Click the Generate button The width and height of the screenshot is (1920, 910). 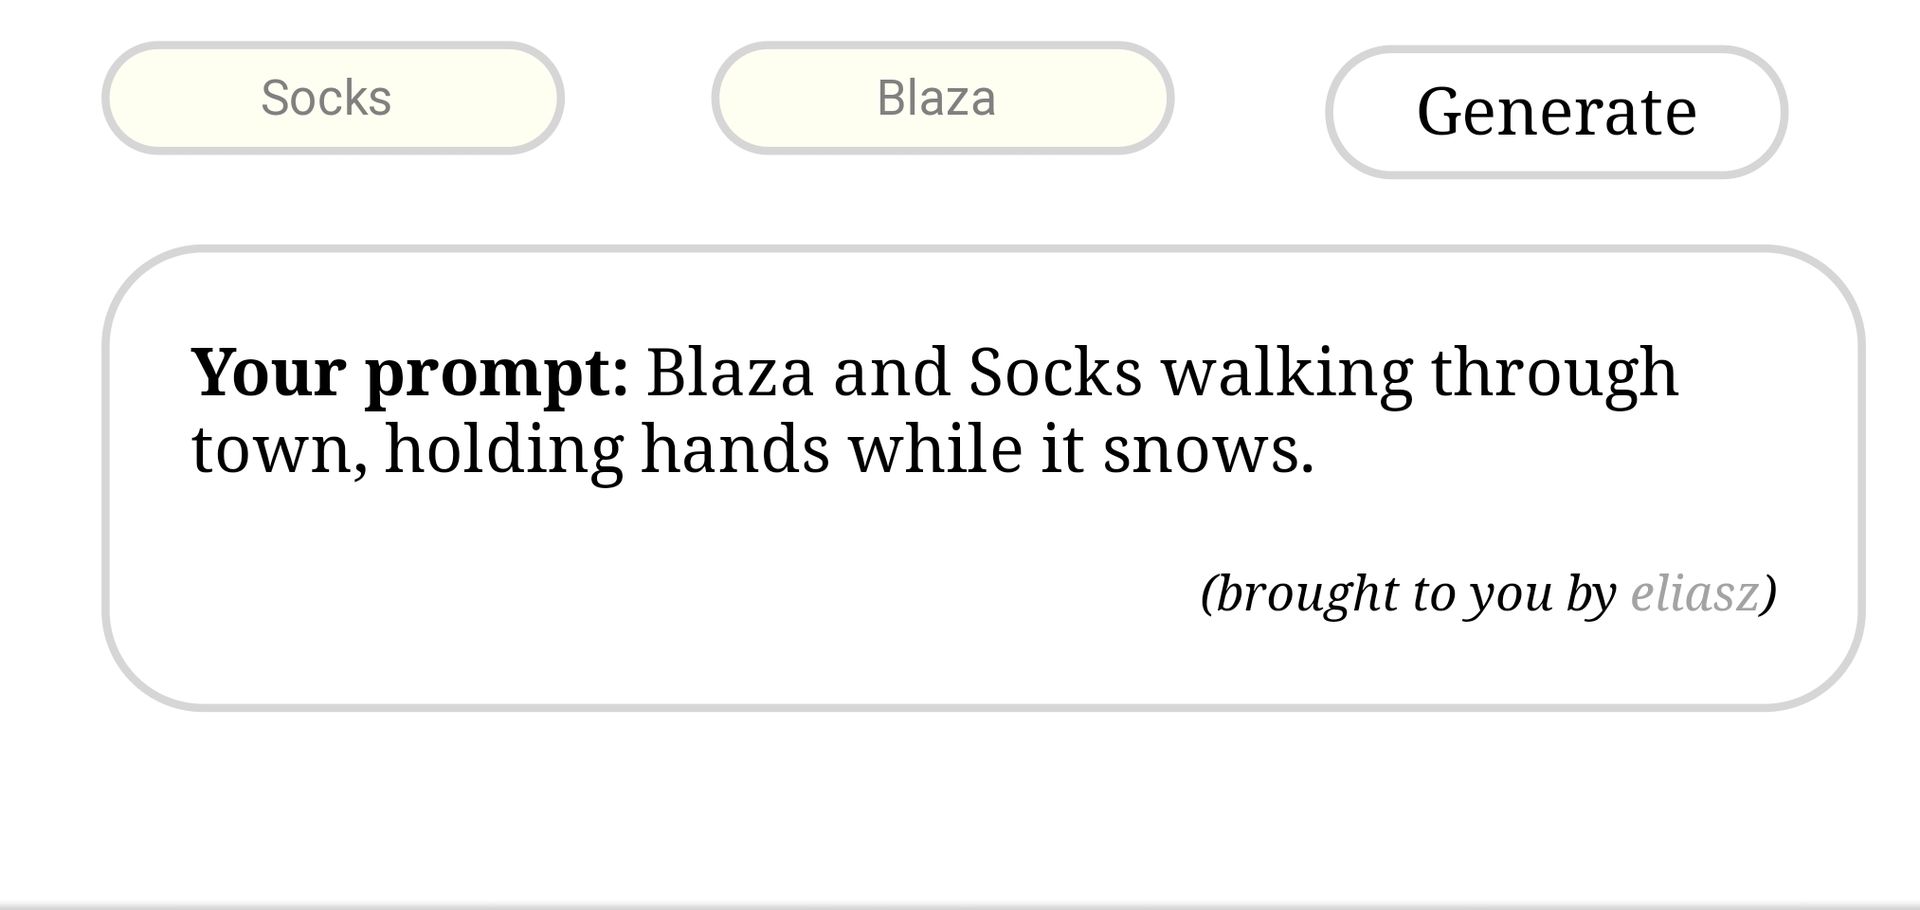pyautogui.click(x=1556, y=111)
